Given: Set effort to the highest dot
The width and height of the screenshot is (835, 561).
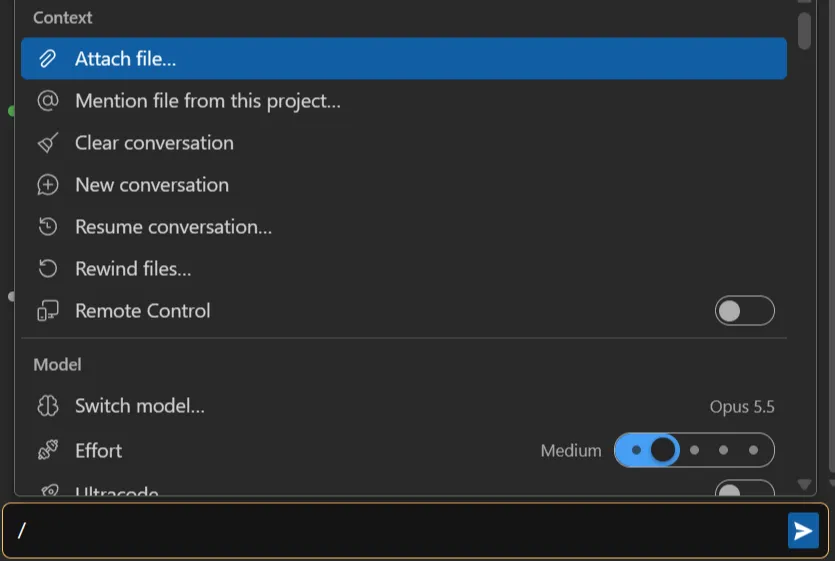Looking at the screenshot, I should [753, 450].
